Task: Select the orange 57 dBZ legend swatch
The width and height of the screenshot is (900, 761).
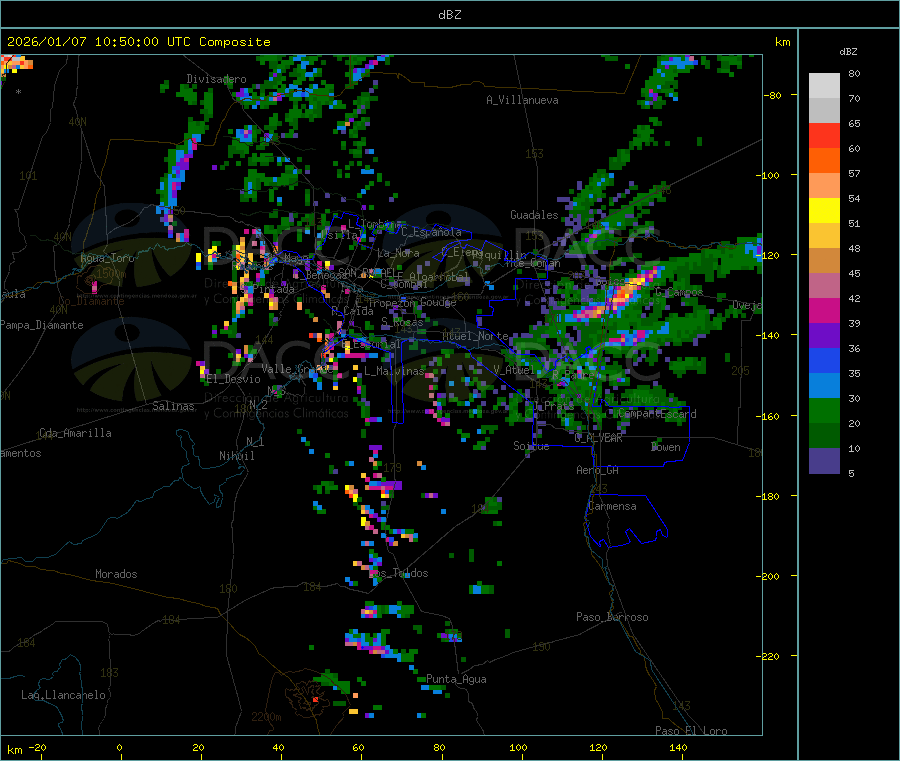Action: click(824, 161)
